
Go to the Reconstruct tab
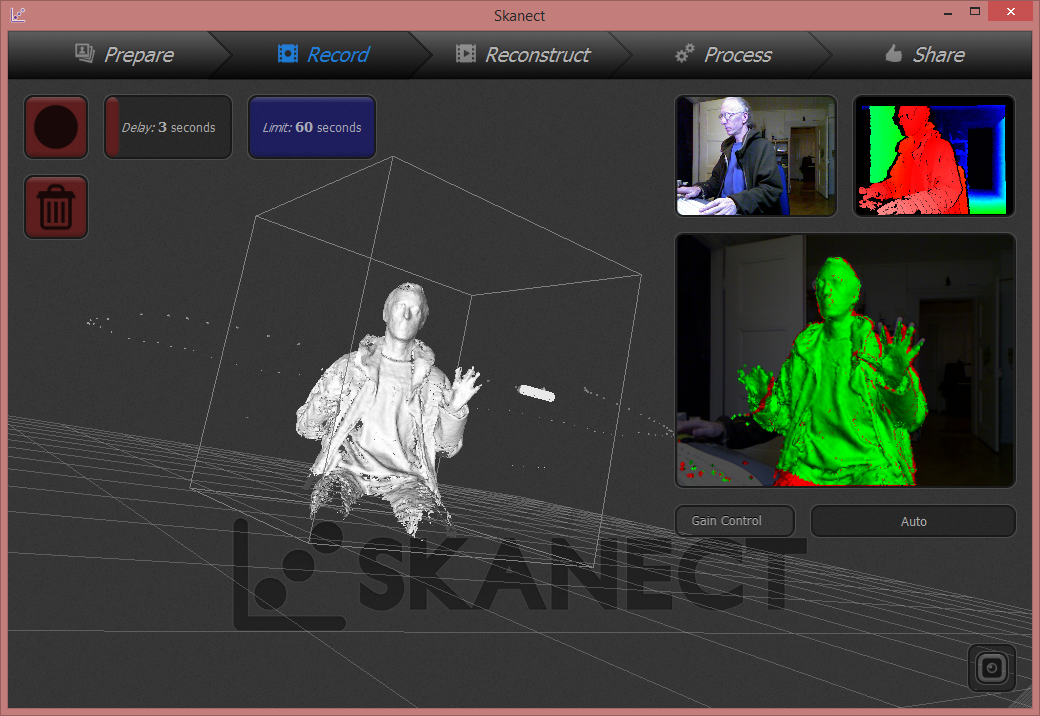[x=523, y=54]
